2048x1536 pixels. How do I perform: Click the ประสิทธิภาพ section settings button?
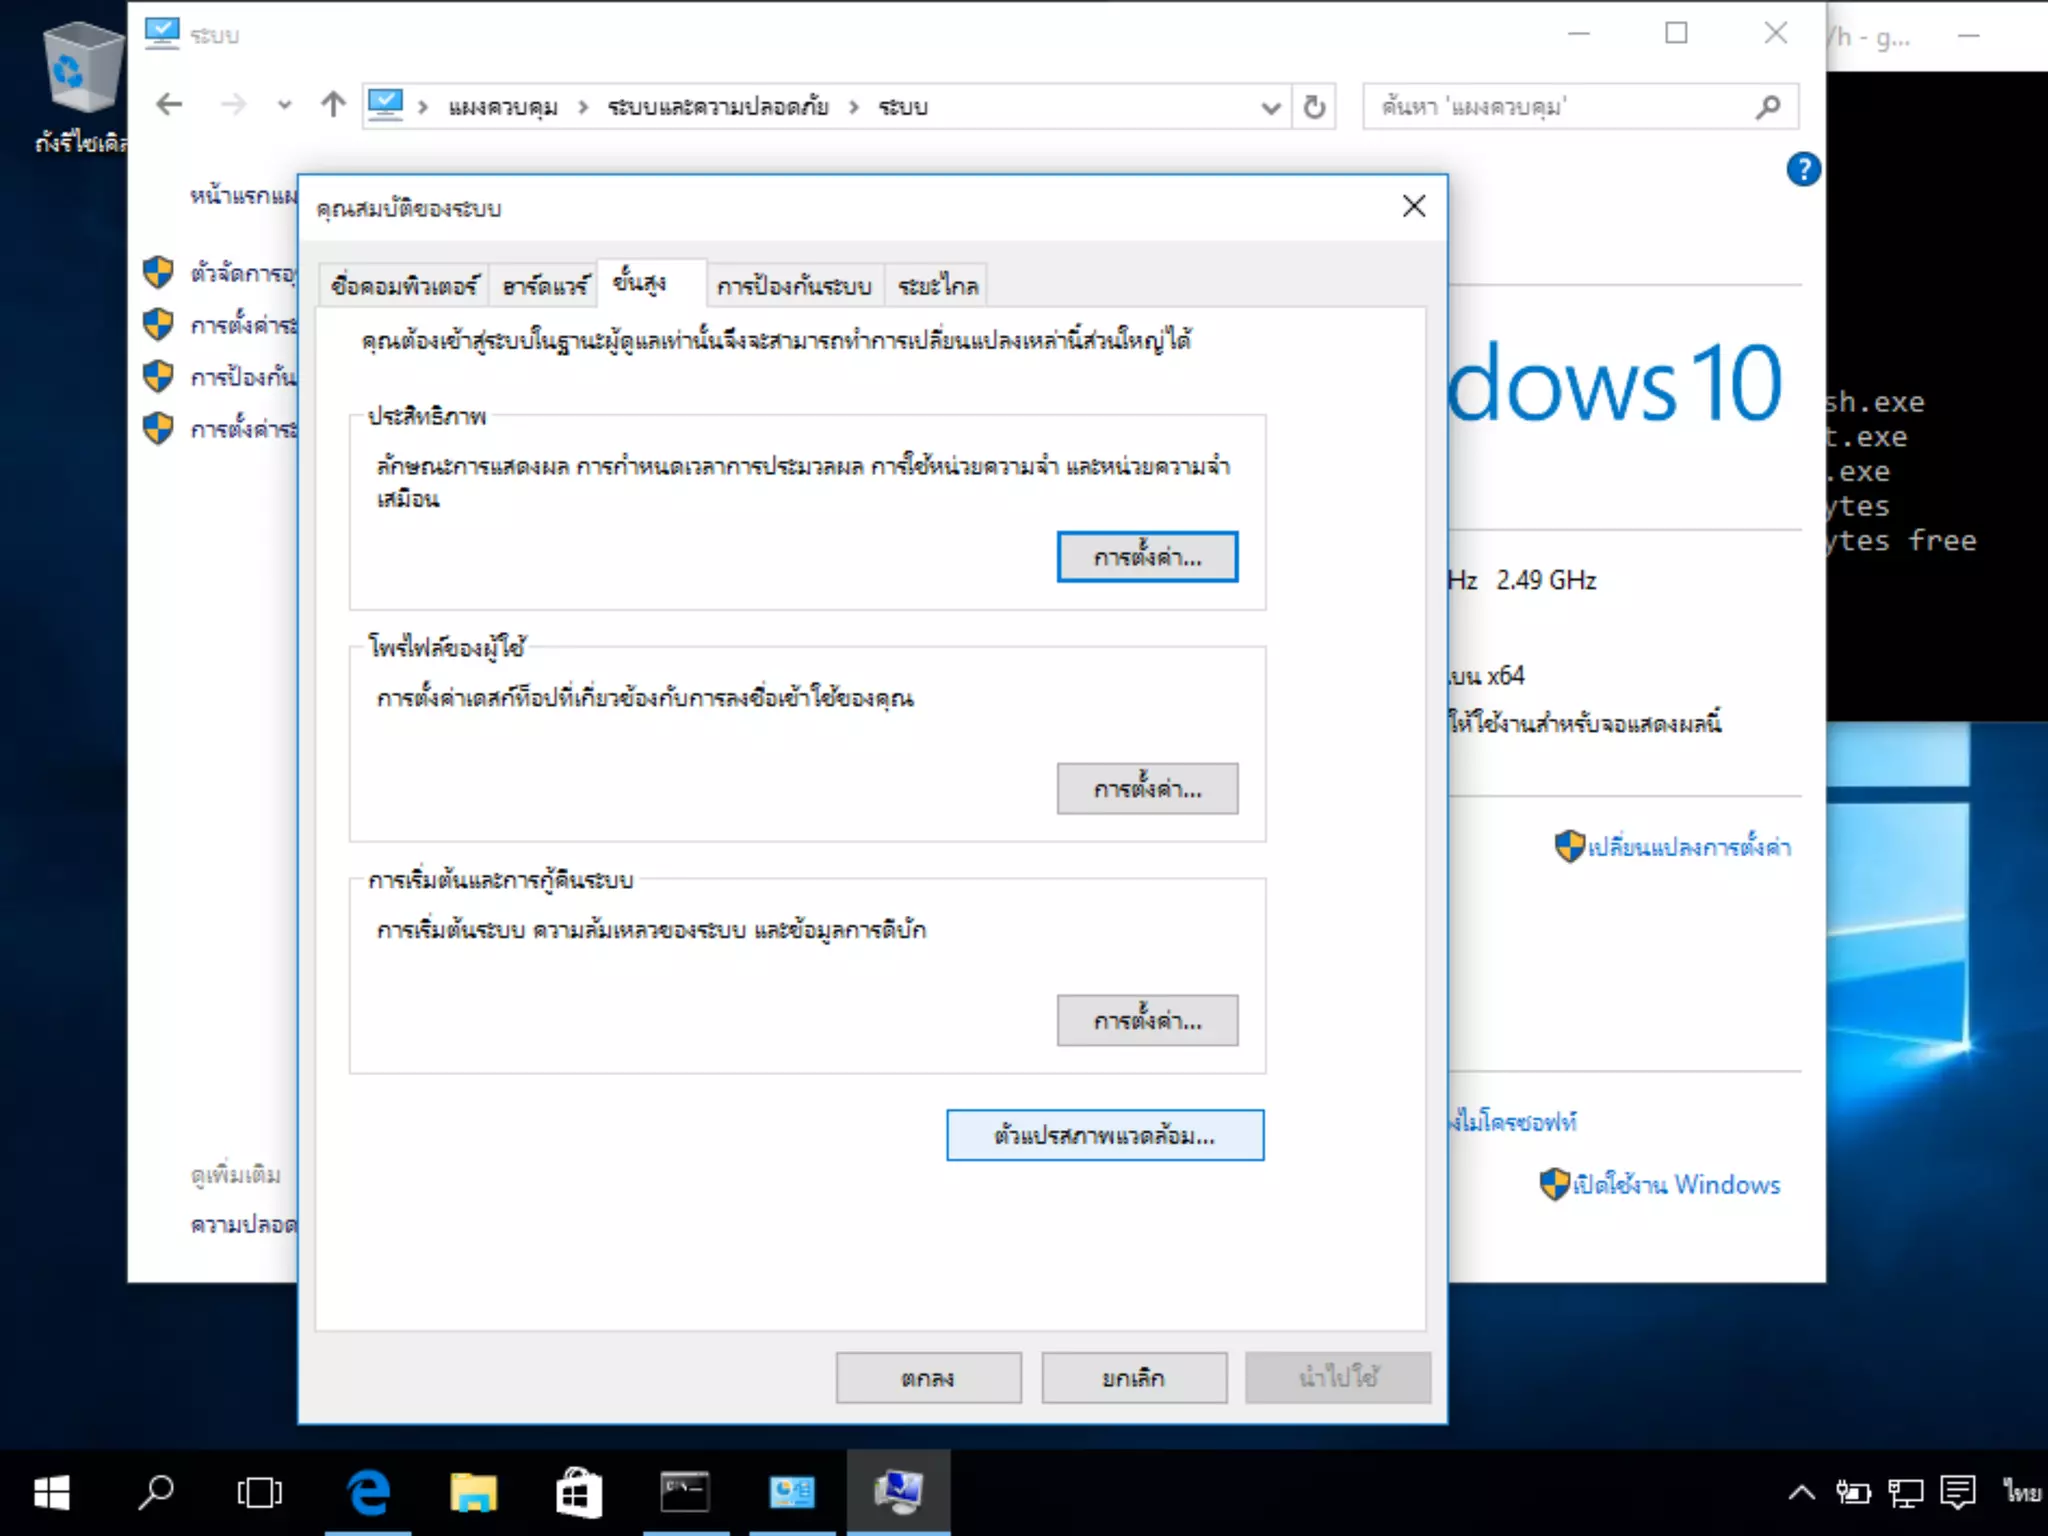(x=1146, y=557)
